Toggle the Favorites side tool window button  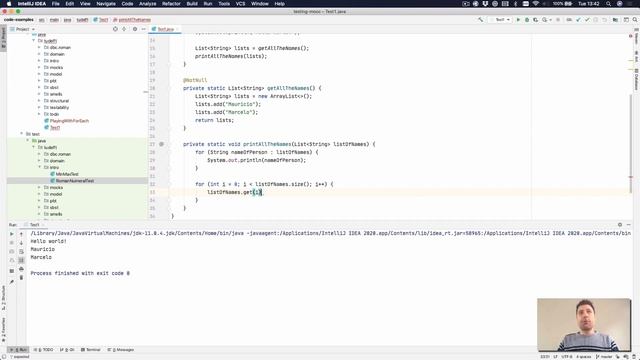point(3,329)
